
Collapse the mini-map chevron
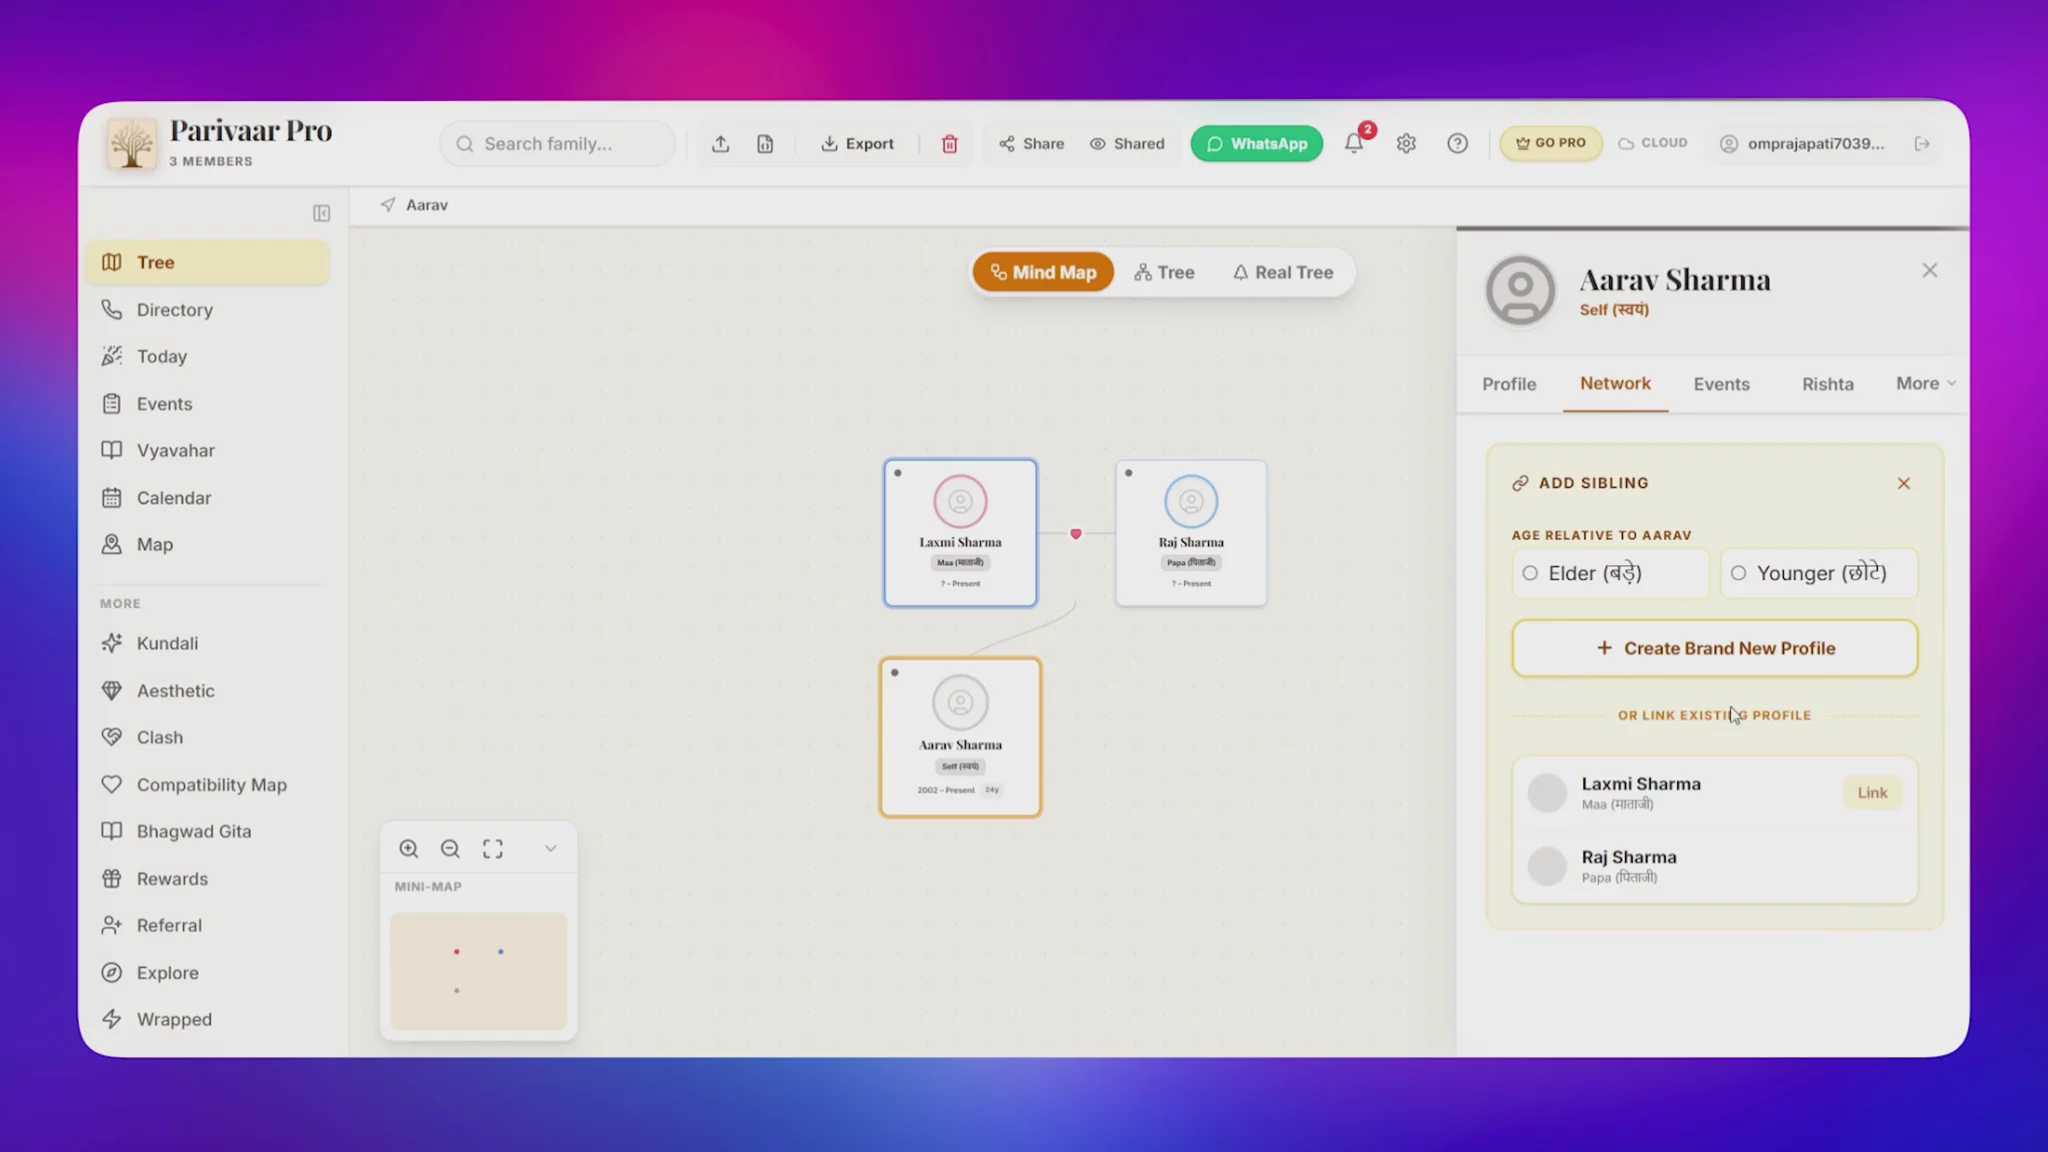(x=550, y=849)
